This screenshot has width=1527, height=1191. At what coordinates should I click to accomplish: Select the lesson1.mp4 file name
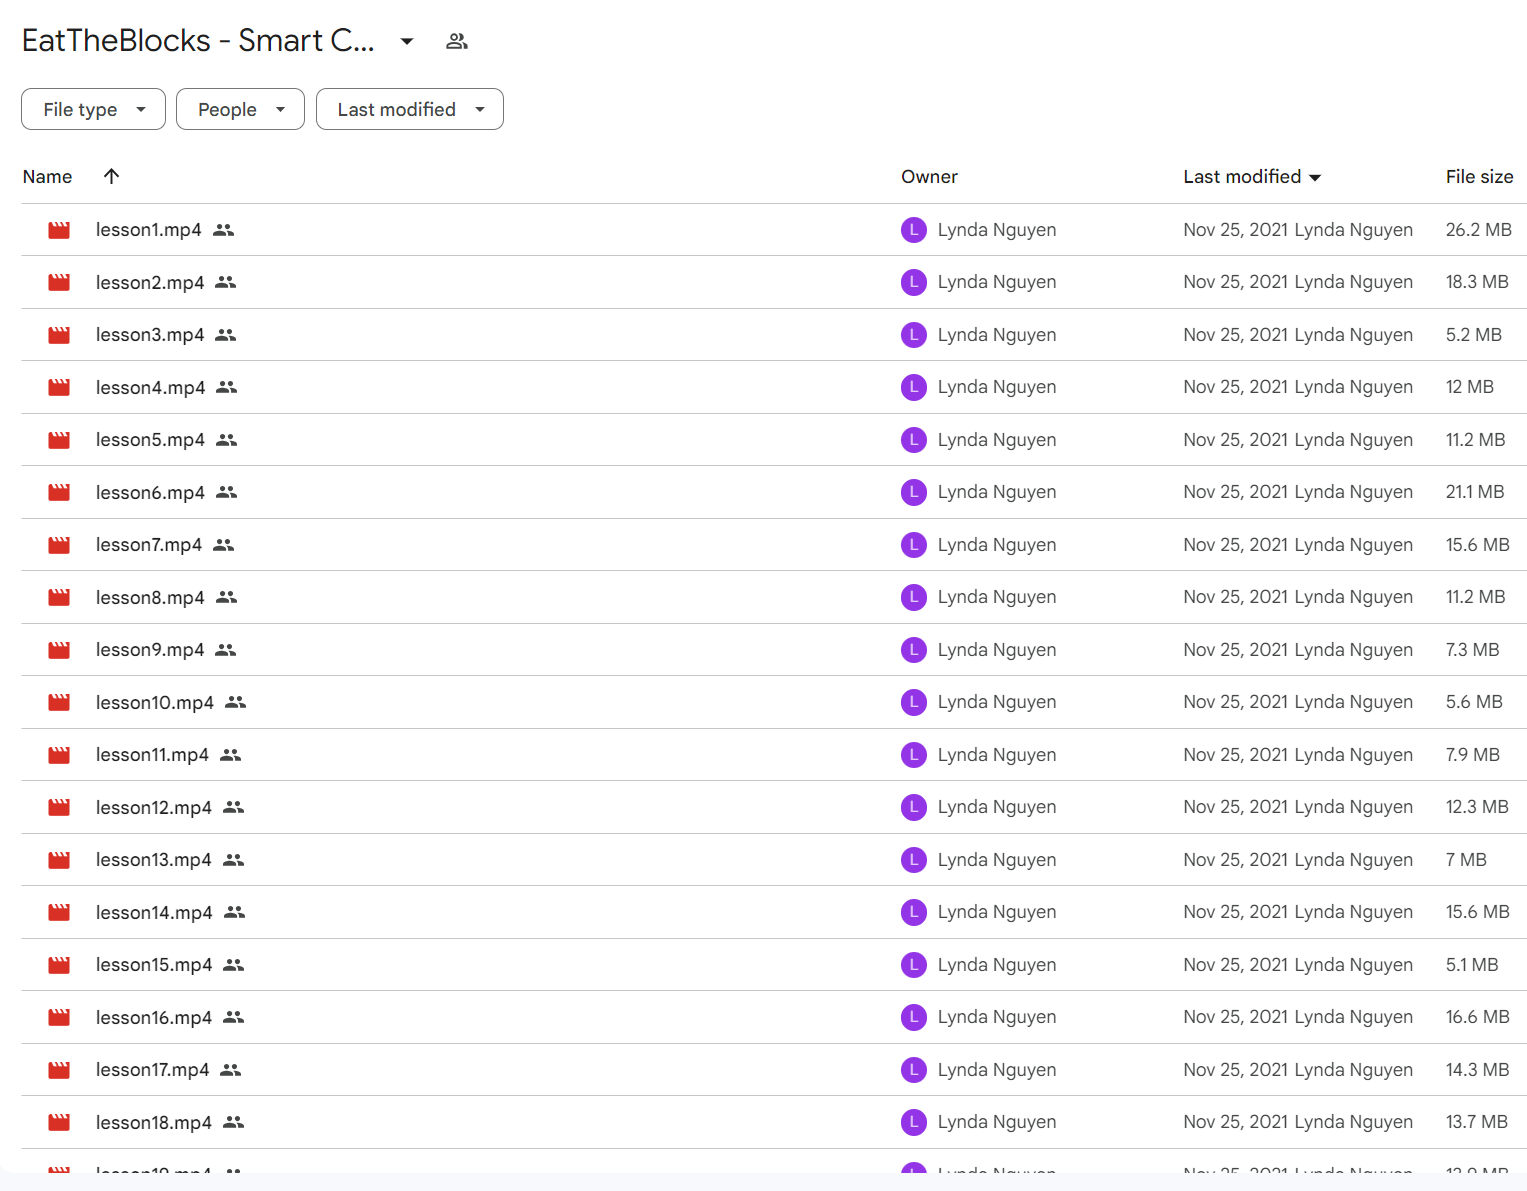pyautogui.click(x=148, y=230)
